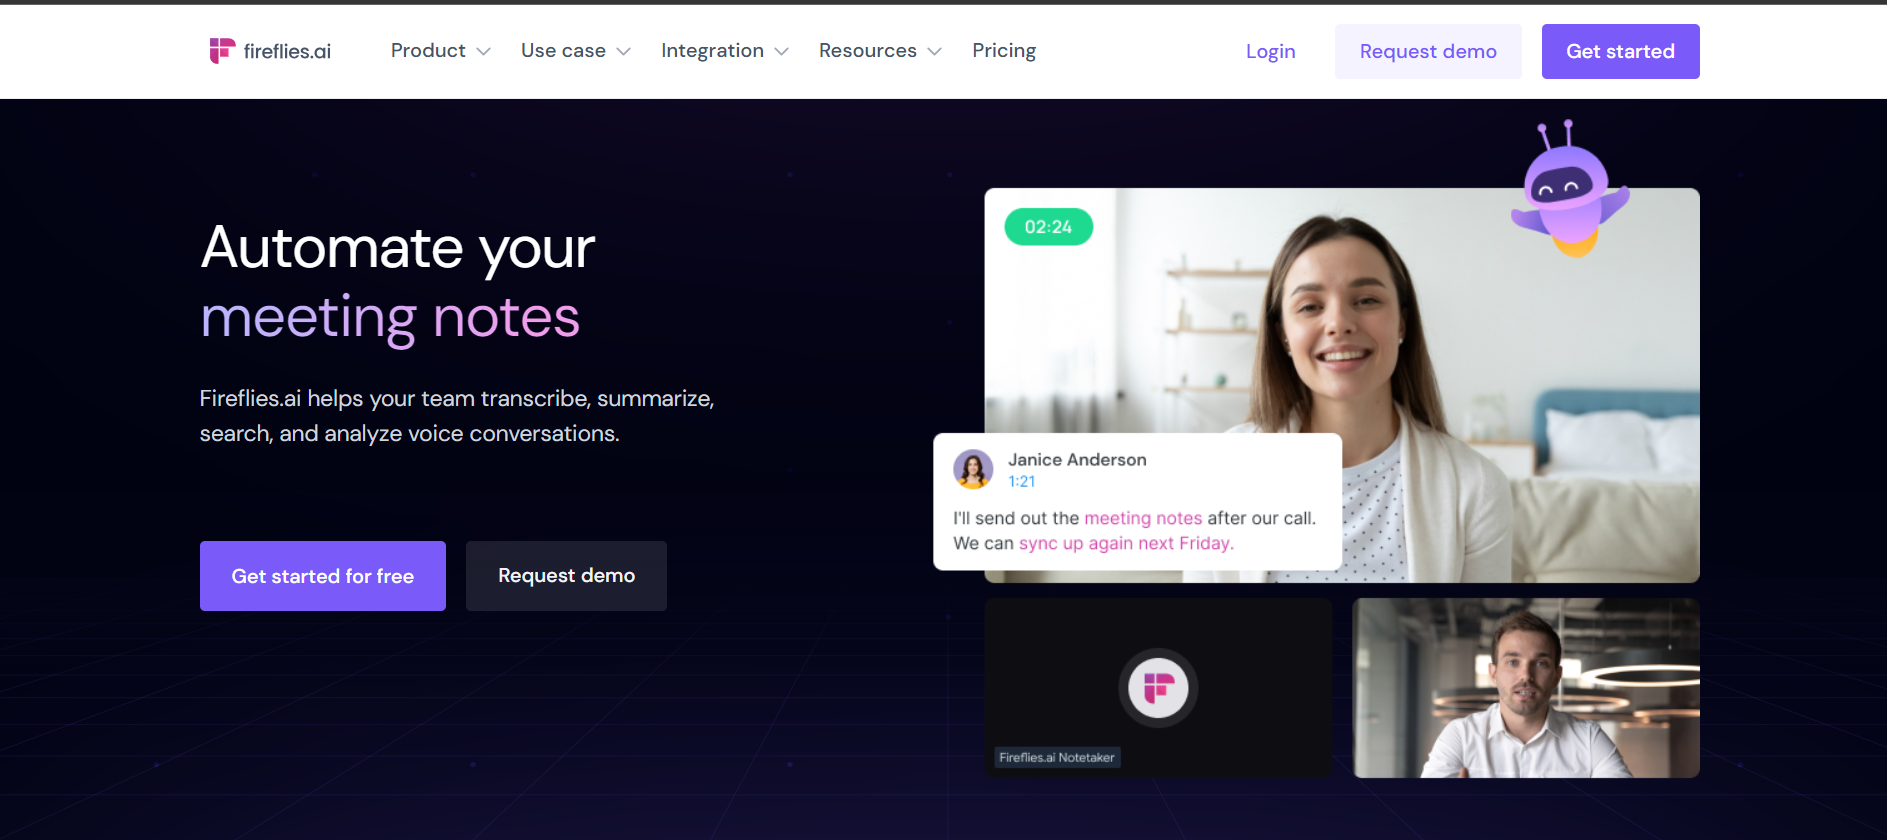
Task: Click the fireflies.ai logo icon
Action: pos(221,51)
